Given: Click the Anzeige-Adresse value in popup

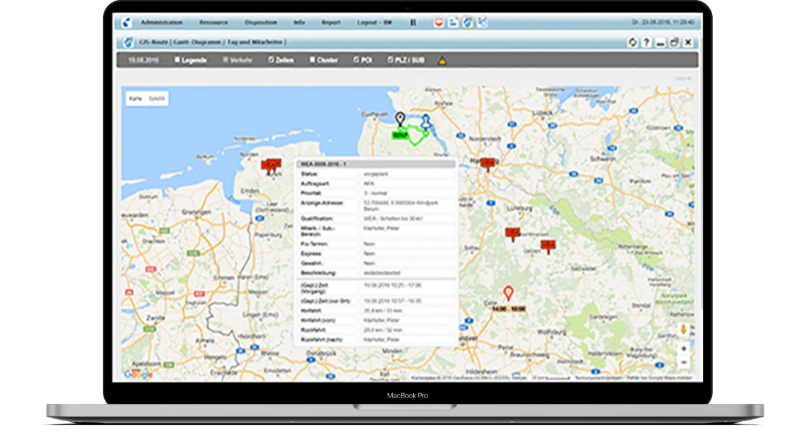Looking at the screenshot, I should click(x=401, y=205).
